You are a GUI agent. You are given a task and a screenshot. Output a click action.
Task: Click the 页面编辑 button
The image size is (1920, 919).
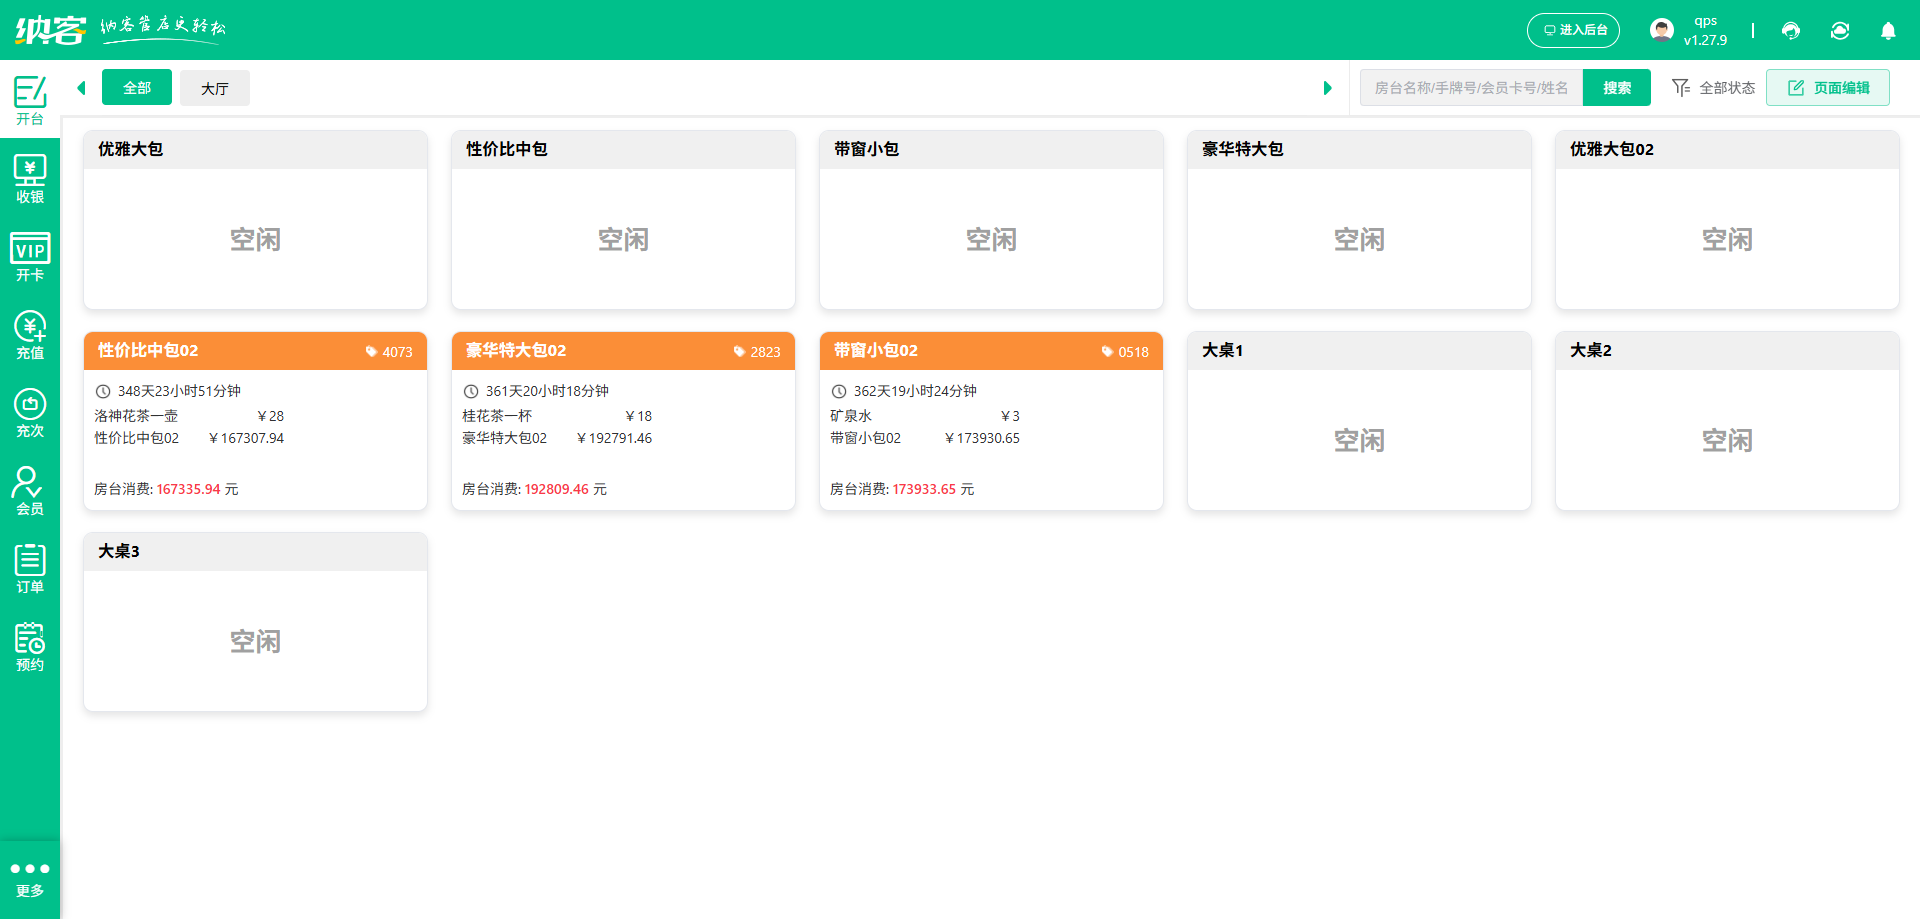point(1827,88)
